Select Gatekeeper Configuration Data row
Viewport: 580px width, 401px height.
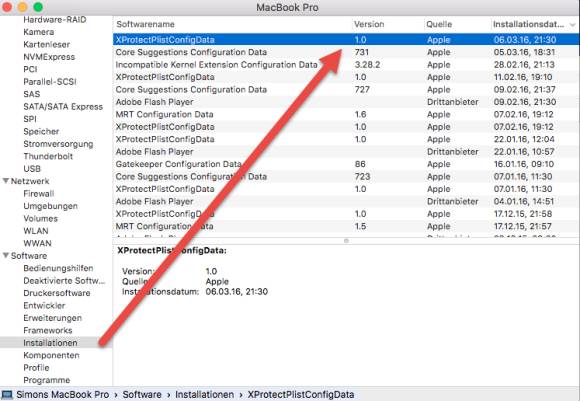[346, 164]
